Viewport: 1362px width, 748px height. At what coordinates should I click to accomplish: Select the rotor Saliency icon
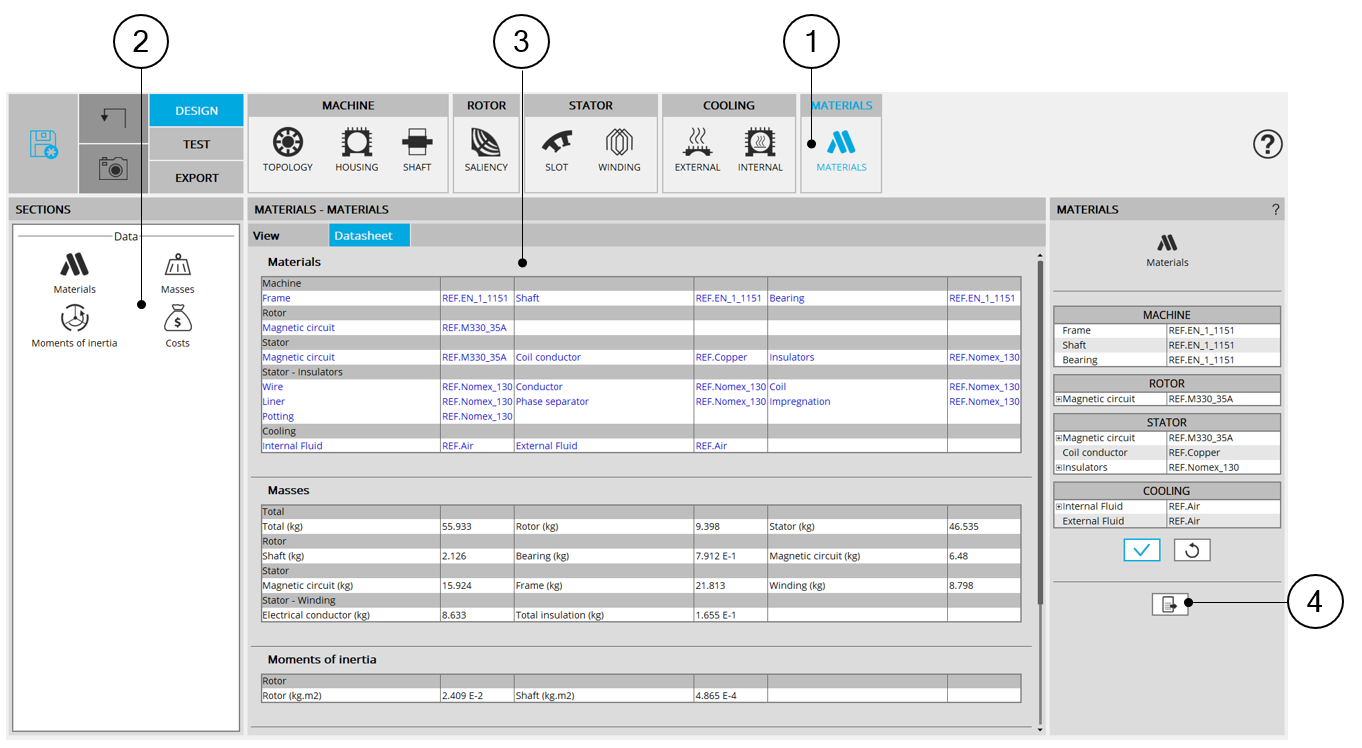[x=486, y=143]
